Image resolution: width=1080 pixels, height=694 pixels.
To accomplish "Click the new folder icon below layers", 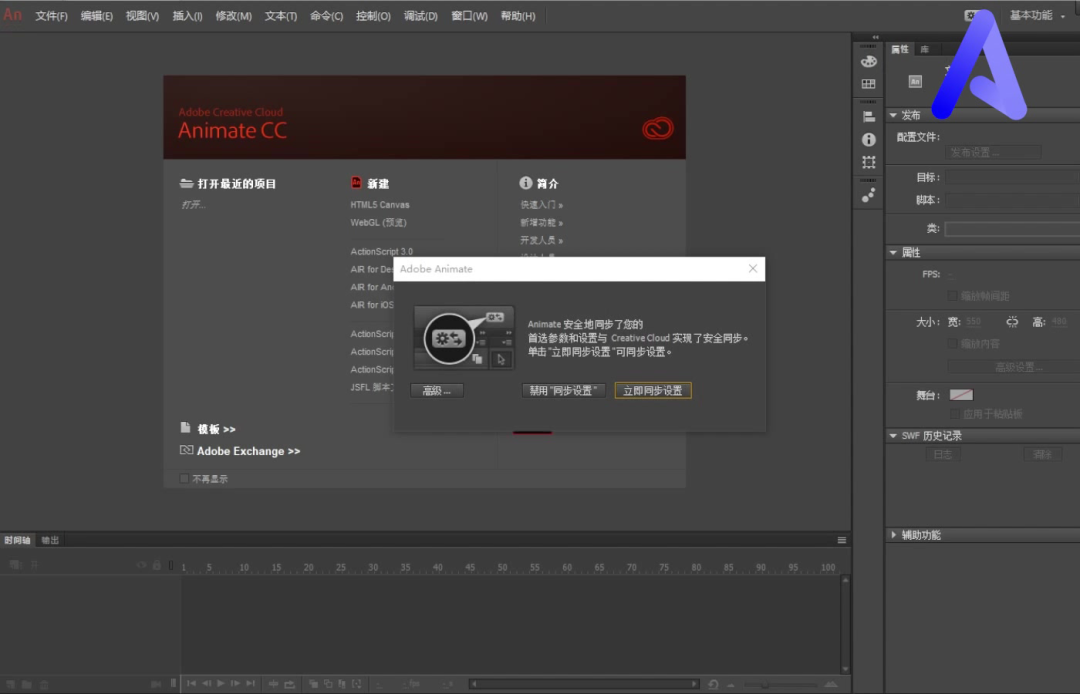I will 27,684.
